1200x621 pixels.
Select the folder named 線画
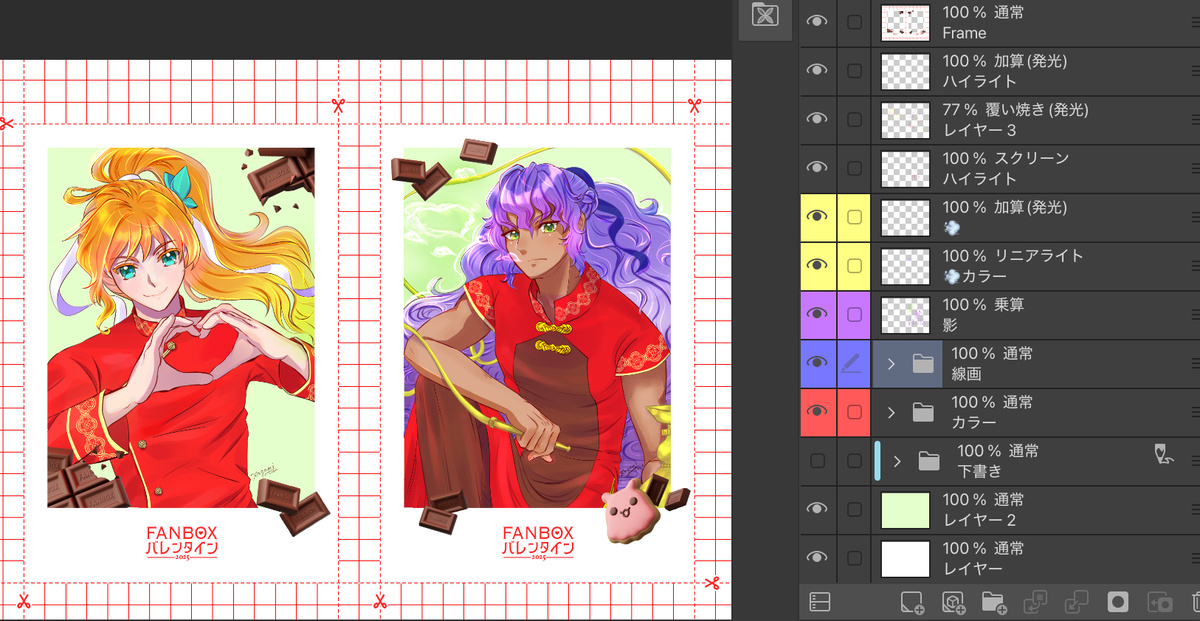tap(968, 374)
